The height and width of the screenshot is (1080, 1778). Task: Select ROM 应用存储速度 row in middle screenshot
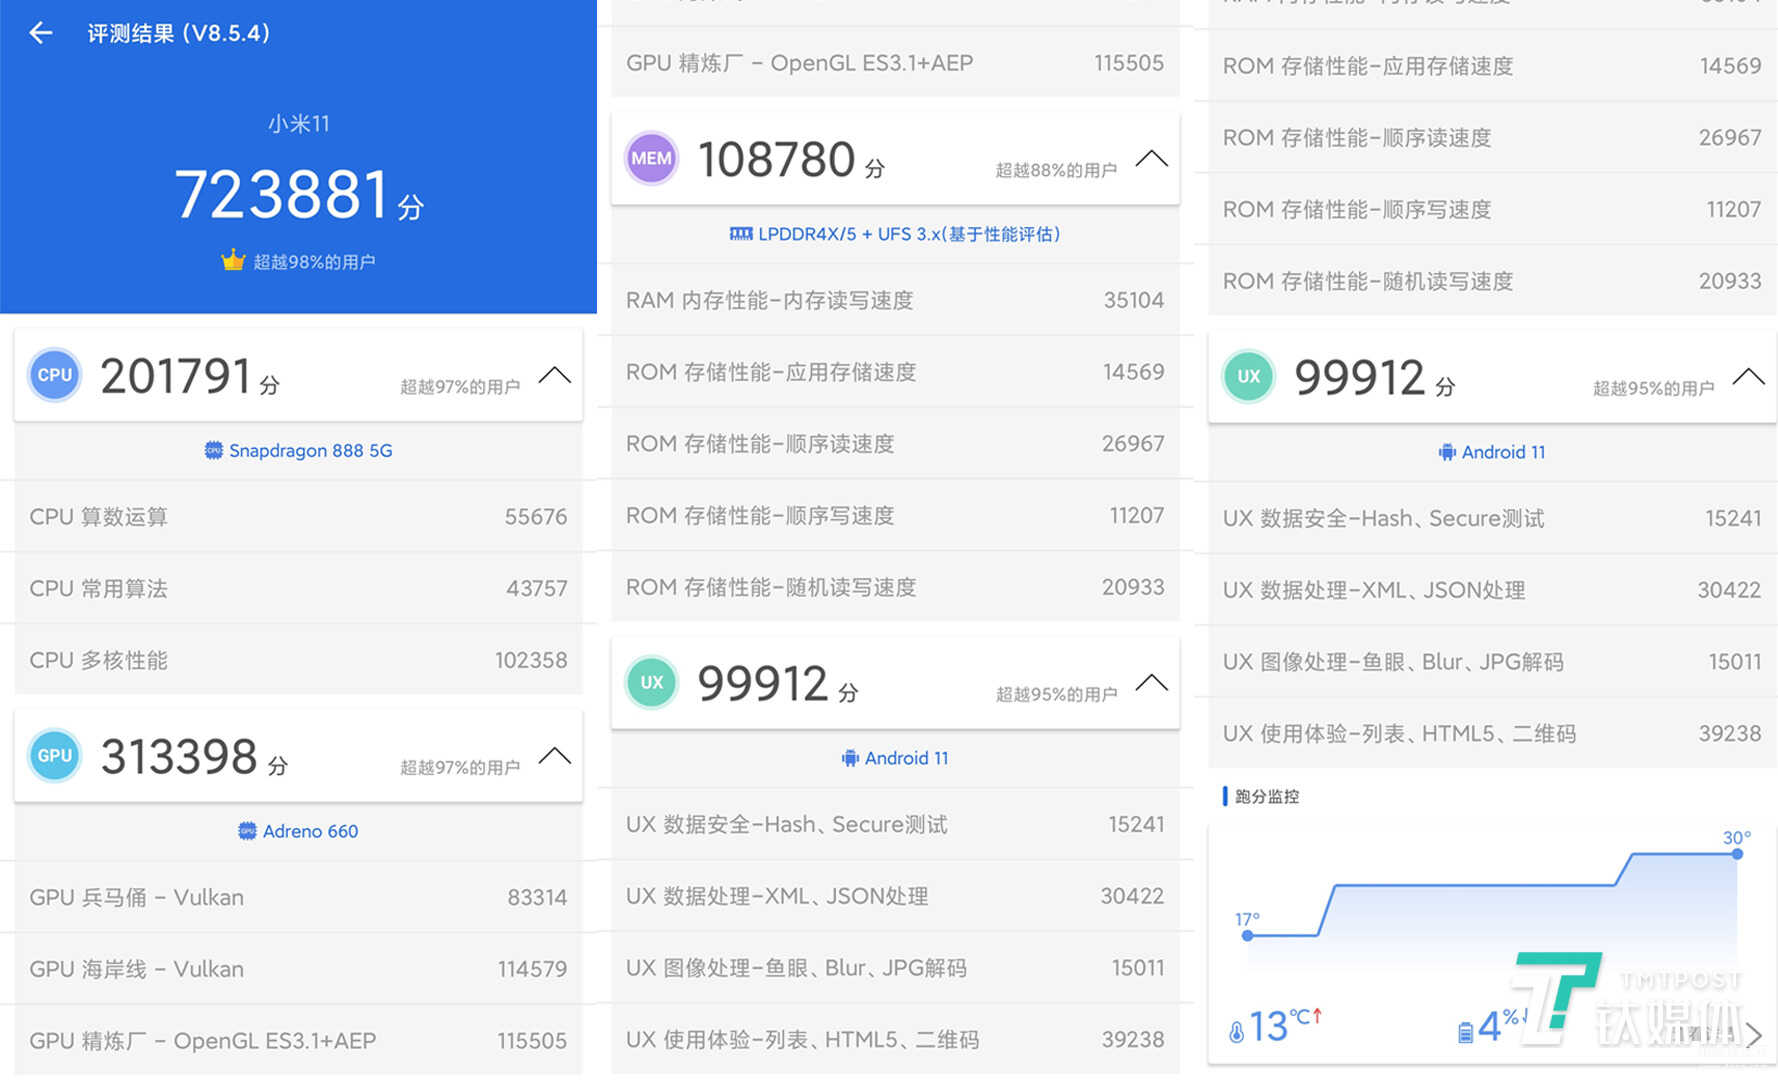tap(895, 372)
